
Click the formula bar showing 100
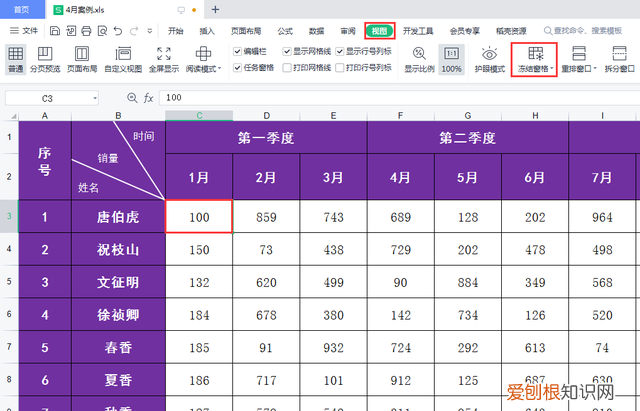pyautogui.click(x=399, y=98)
